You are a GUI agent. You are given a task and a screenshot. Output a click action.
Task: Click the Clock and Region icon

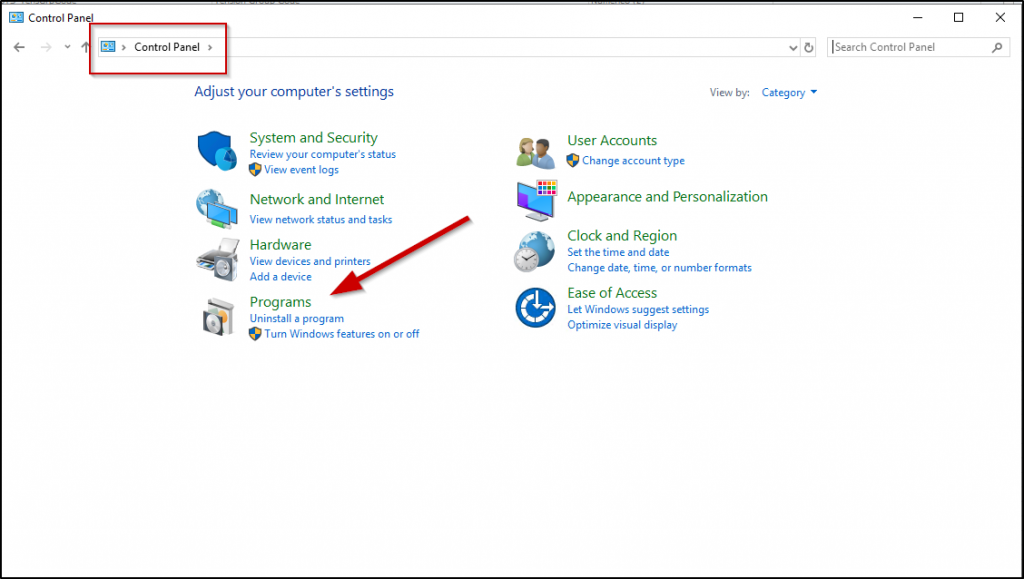535,251
